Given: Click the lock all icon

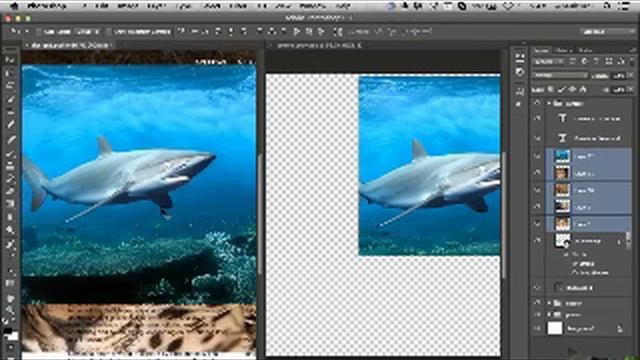Looking at the screenshot, I should pyautogui.click(x=583, y=89).
